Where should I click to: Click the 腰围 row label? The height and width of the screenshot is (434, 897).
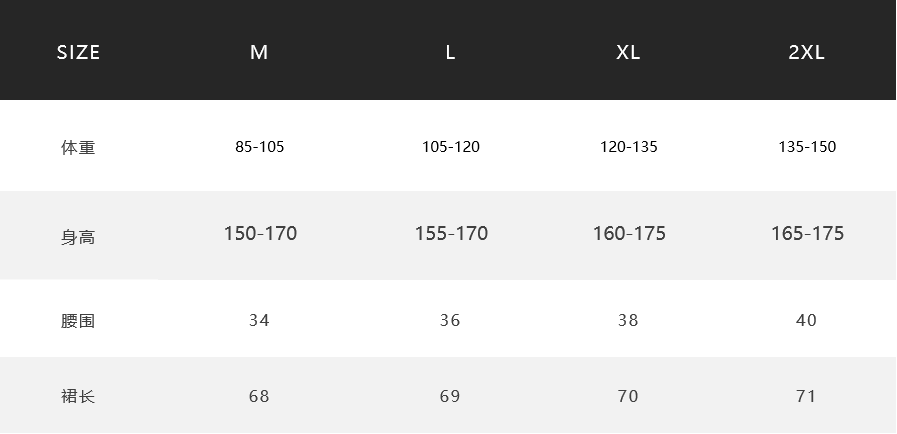click(78, 321)
